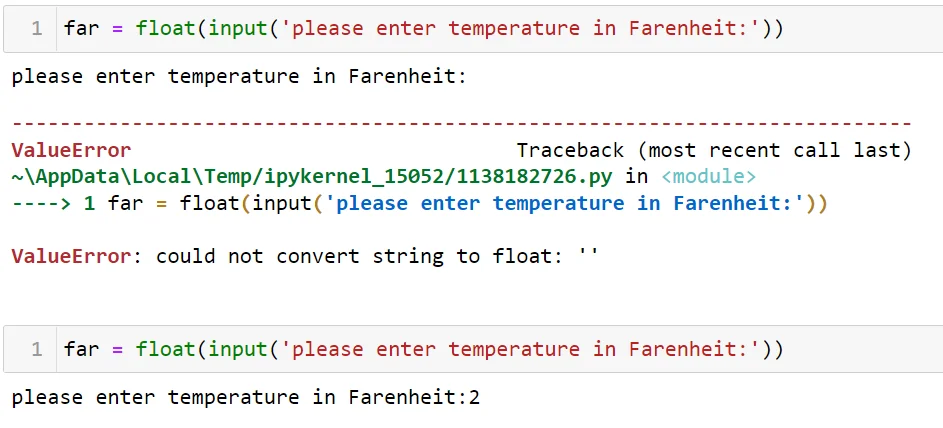Click the 'far' variable in first cell

(81, 28)
